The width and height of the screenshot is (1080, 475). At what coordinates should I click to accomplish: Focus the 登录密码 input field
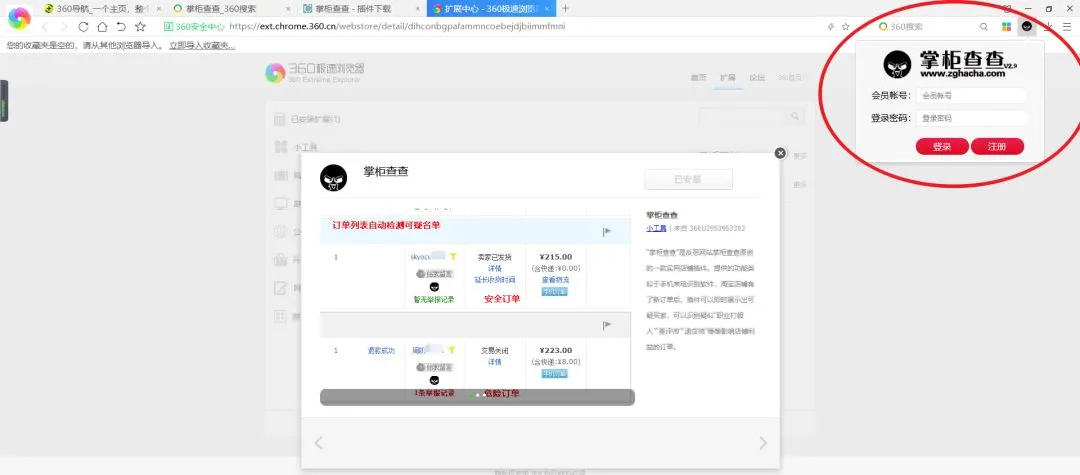(x=972, y=118)
